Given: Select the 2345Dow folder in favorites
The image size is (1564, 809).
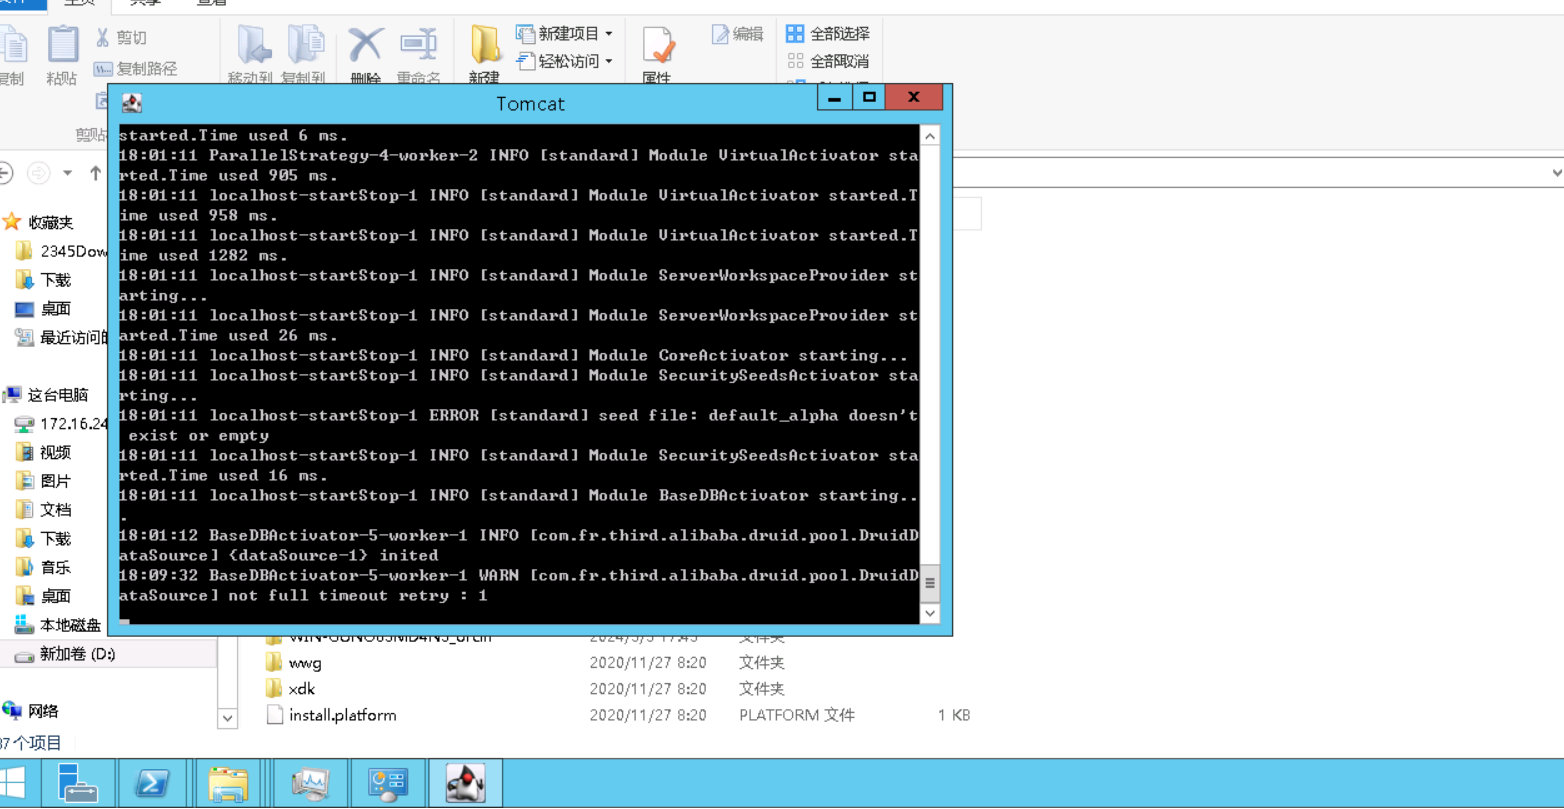Looking at the screenshot, I should click(62, 251).
